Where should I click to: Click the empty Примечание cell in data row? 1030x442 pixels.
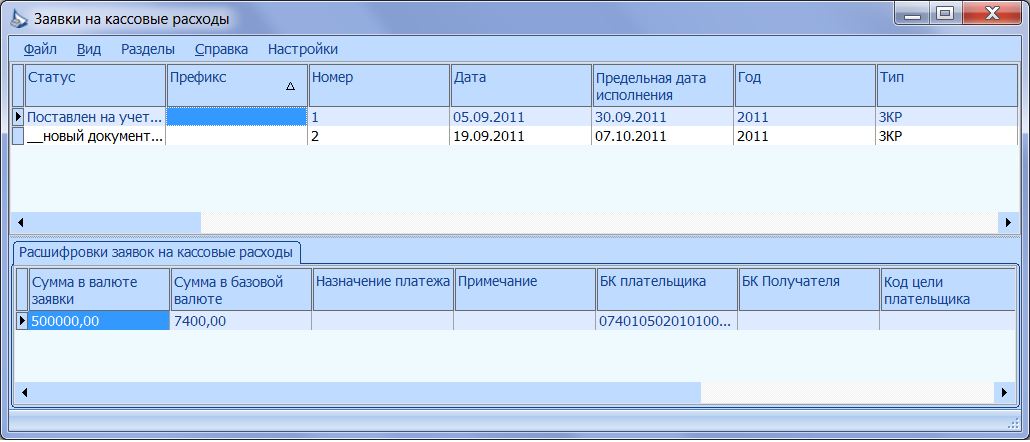(x=525, y=320)
